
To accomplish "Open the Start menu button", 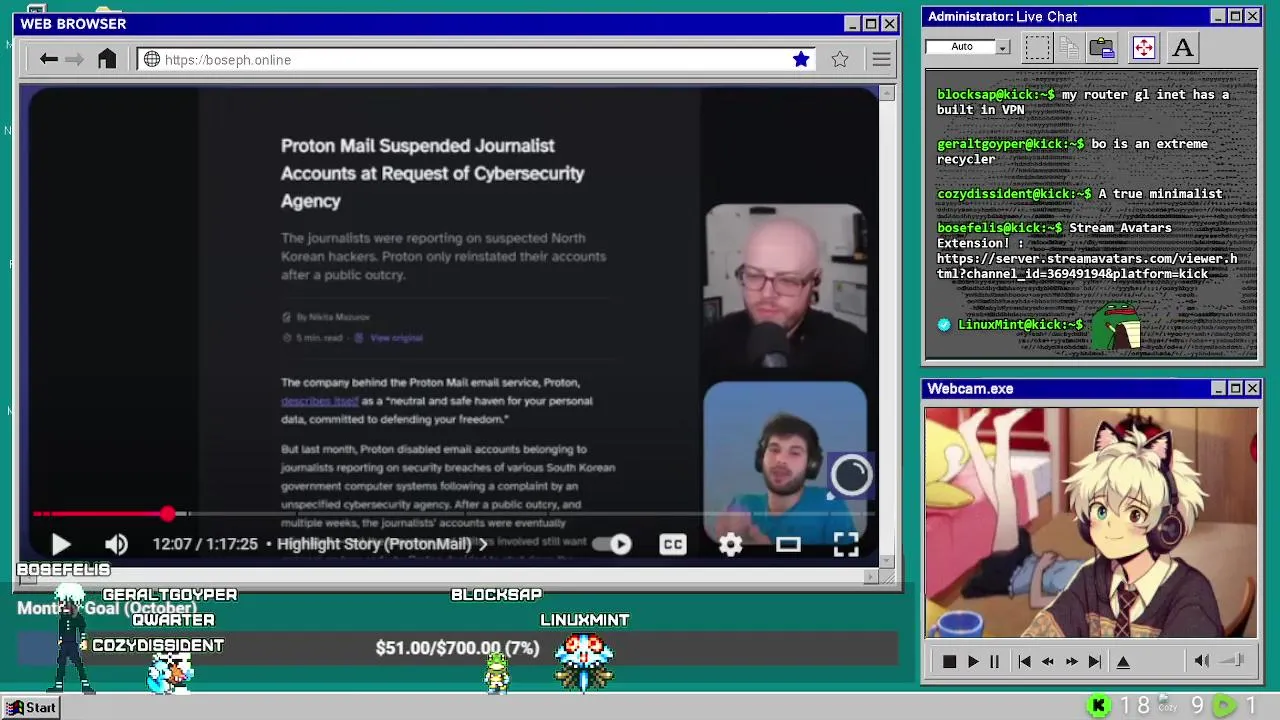I will coord(31,707).
